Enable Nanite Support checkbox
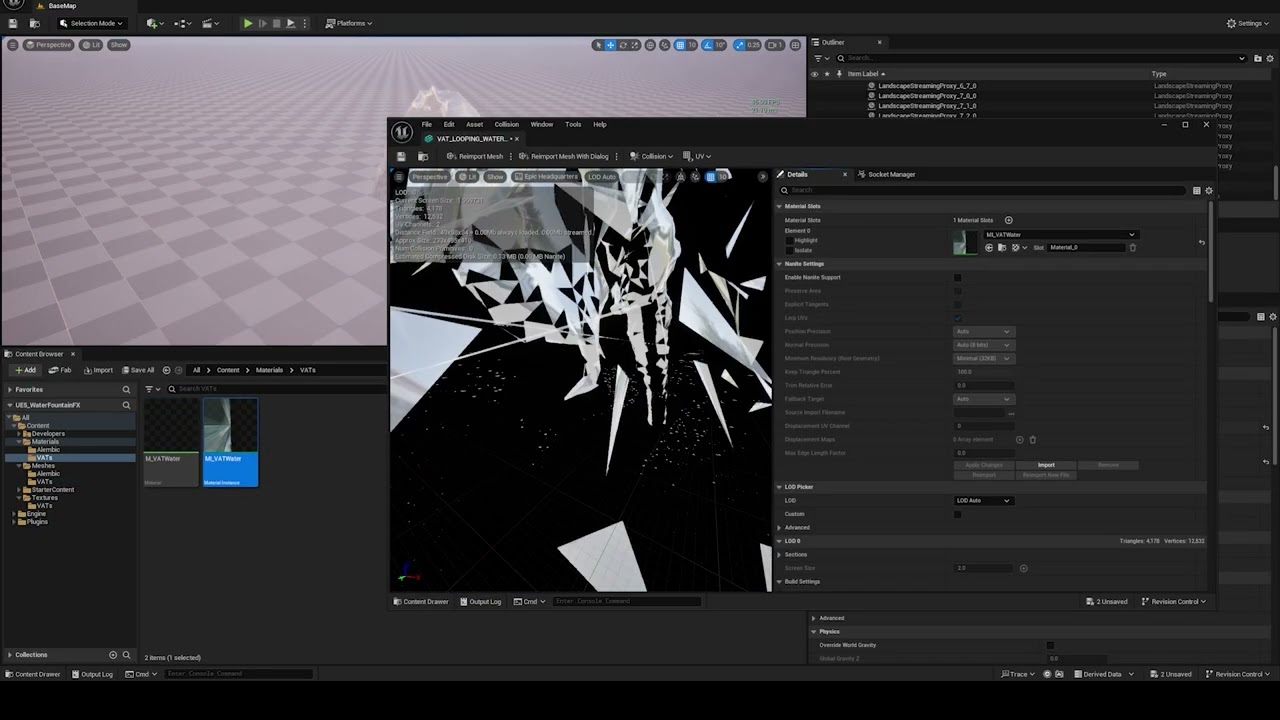The image size is (1280, 720). (x=957, y=277)
